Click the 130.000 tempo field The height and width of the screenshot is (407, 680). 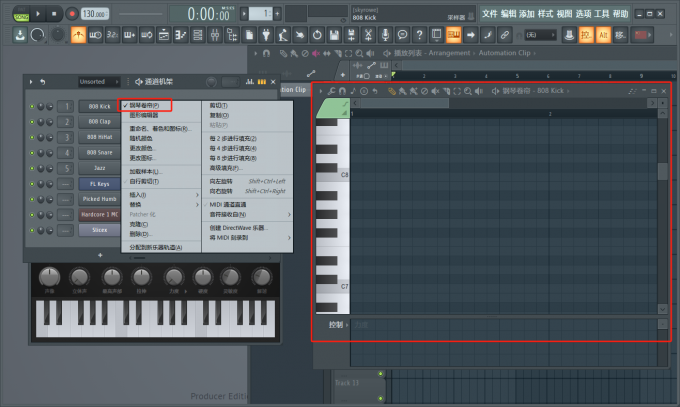tap(95, 14)
